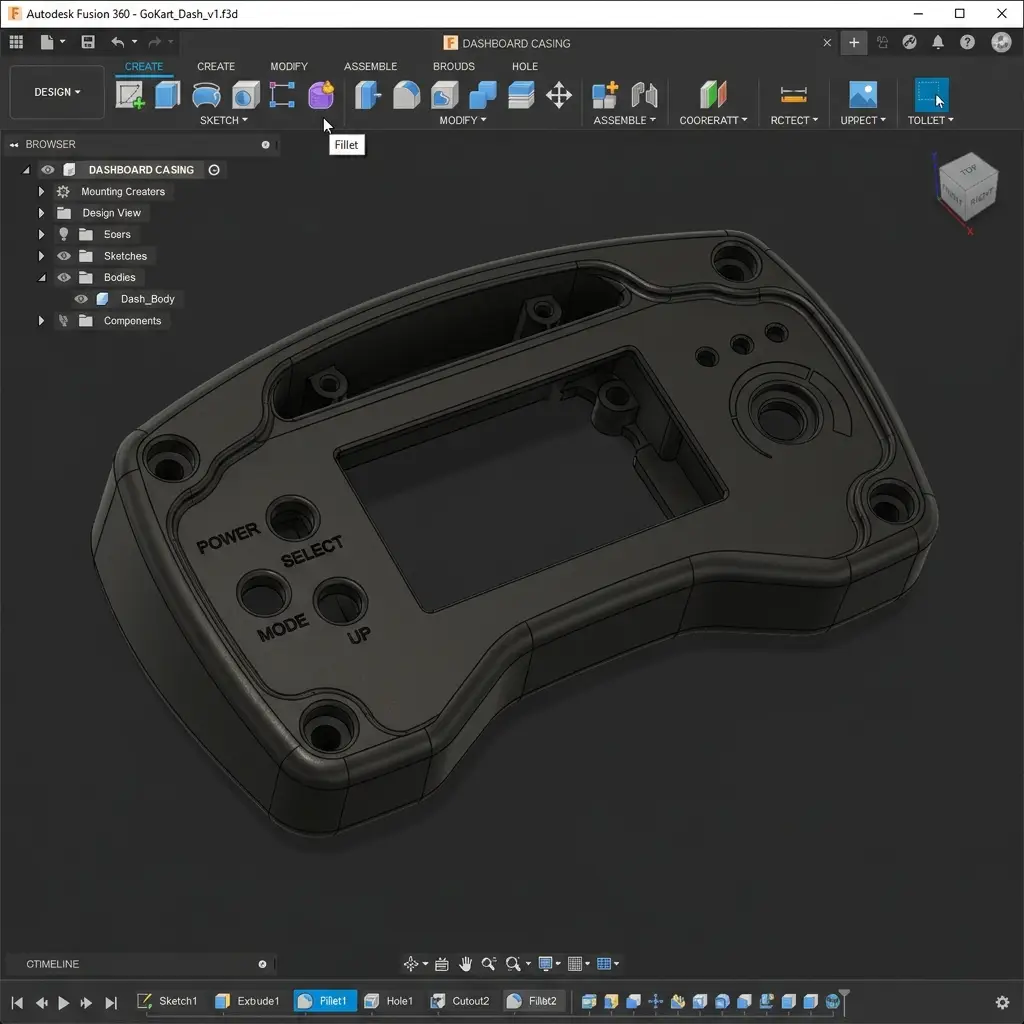Screen dimensions: 1024x1024
Task: Click the Revolve tool icon beside Extrude
Action: click(206, 95)
